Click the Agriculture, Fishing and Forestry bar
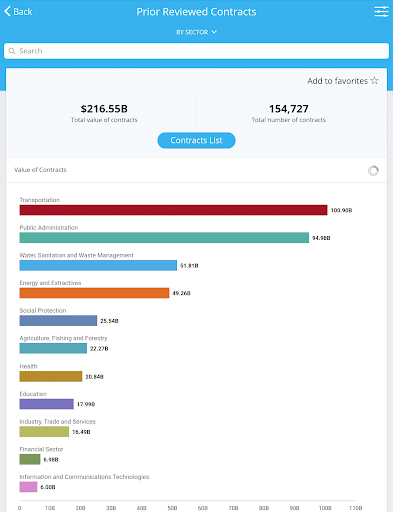393x512 pixels. 53,348
